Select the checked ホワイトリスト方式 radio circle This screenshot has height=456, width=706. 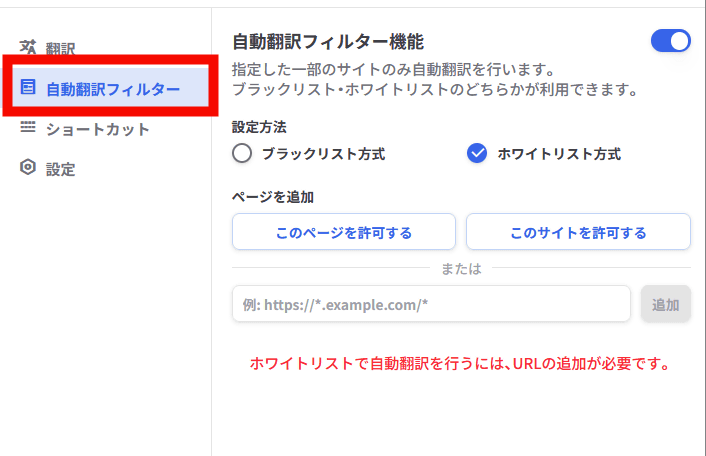click(x=477, y=154)
